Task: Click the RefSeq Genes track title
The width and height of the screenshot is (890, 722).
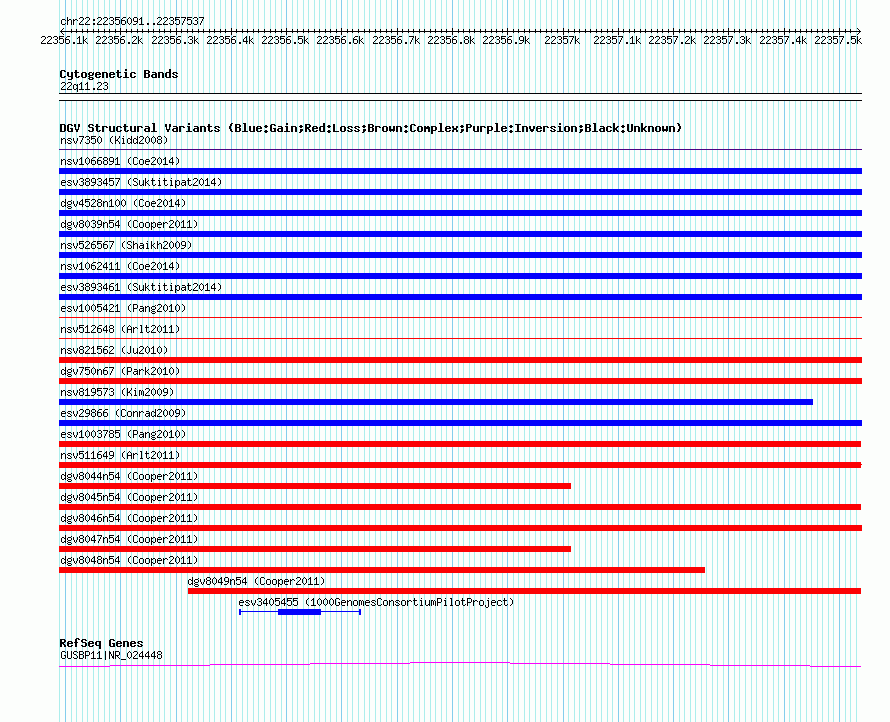Action: point(101,643)
